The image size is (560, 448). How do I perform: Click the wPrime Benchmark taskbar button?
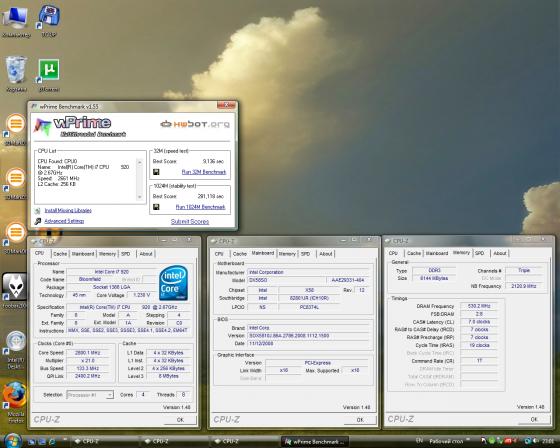tap(315, 442)
